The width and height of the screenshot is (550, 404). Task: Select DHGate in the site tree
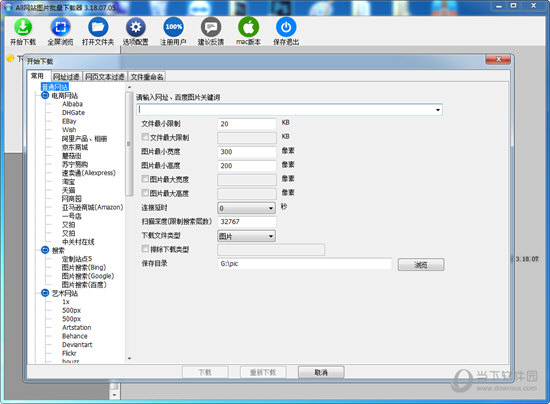click(x=73, y=113)
